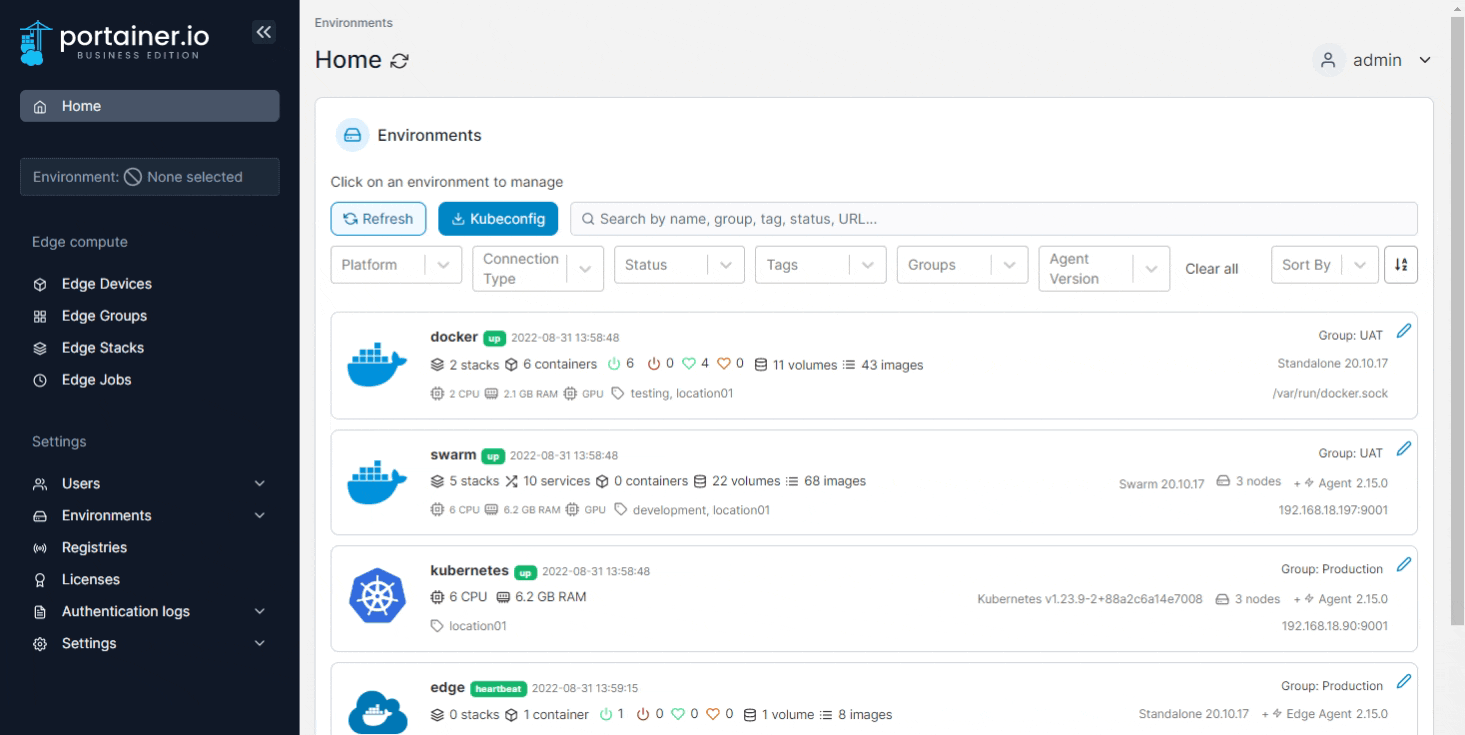Edit the swarm environment with pencil icon
The height and width of the screenshot is (735, 1465).
click(x=1403, y=449)
